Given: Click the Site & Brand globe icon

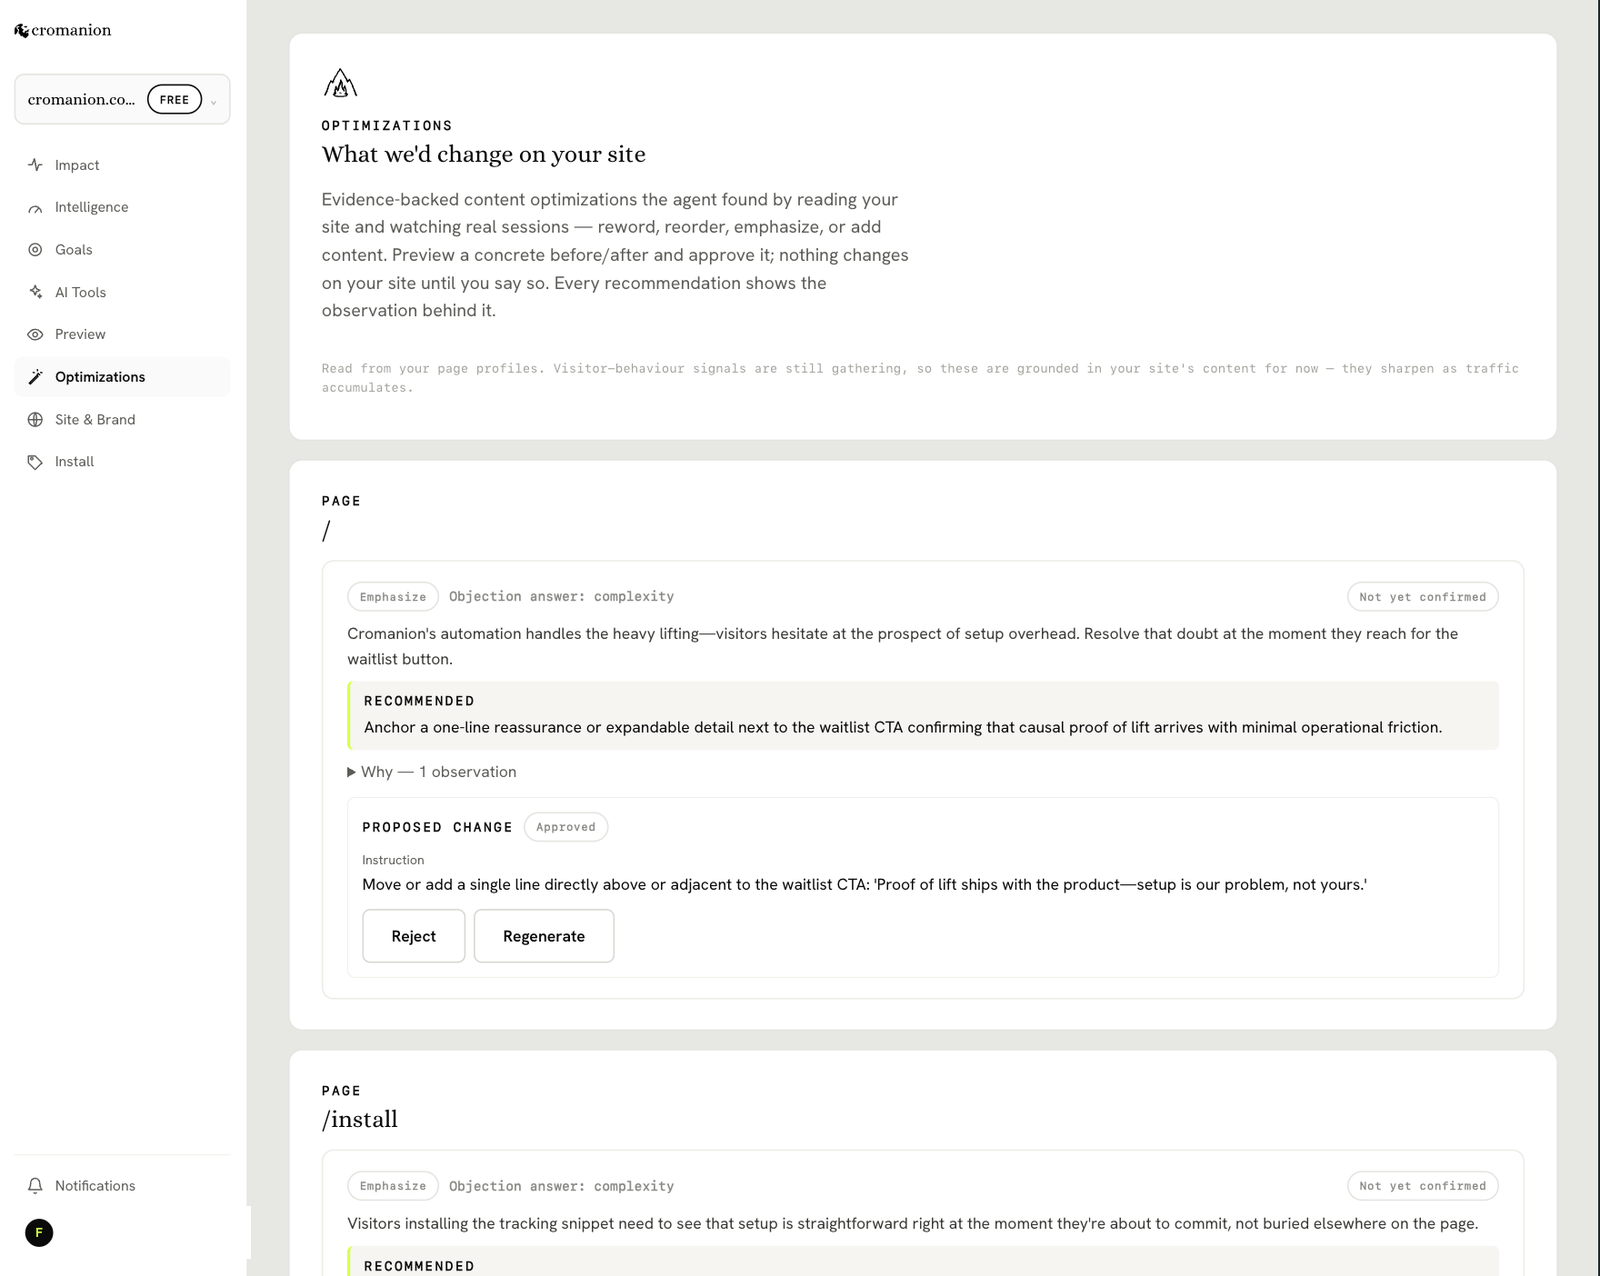Looking at the screenshot, I should click(35, 420).
